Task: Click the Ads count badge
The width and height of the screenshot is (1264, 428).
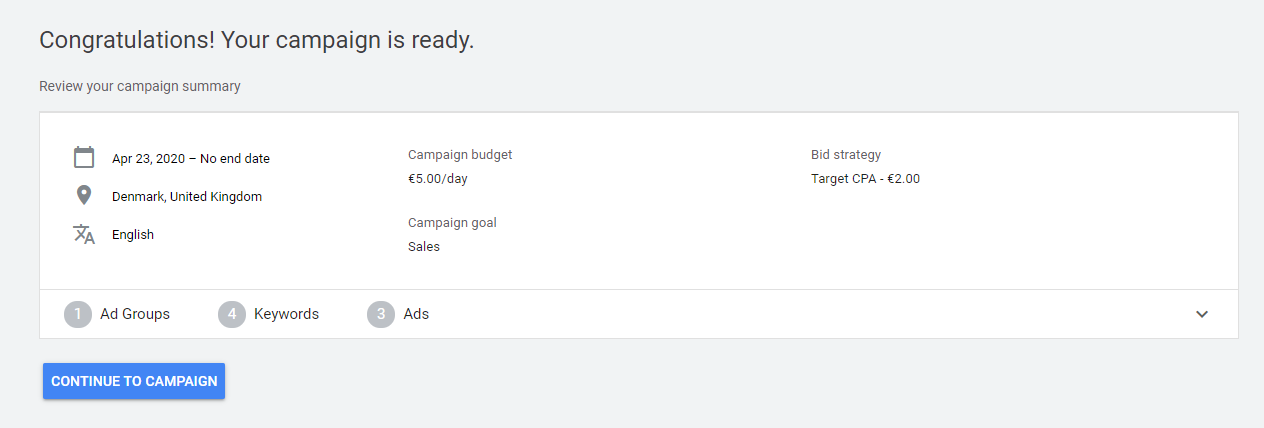Action: coord(381,314)
